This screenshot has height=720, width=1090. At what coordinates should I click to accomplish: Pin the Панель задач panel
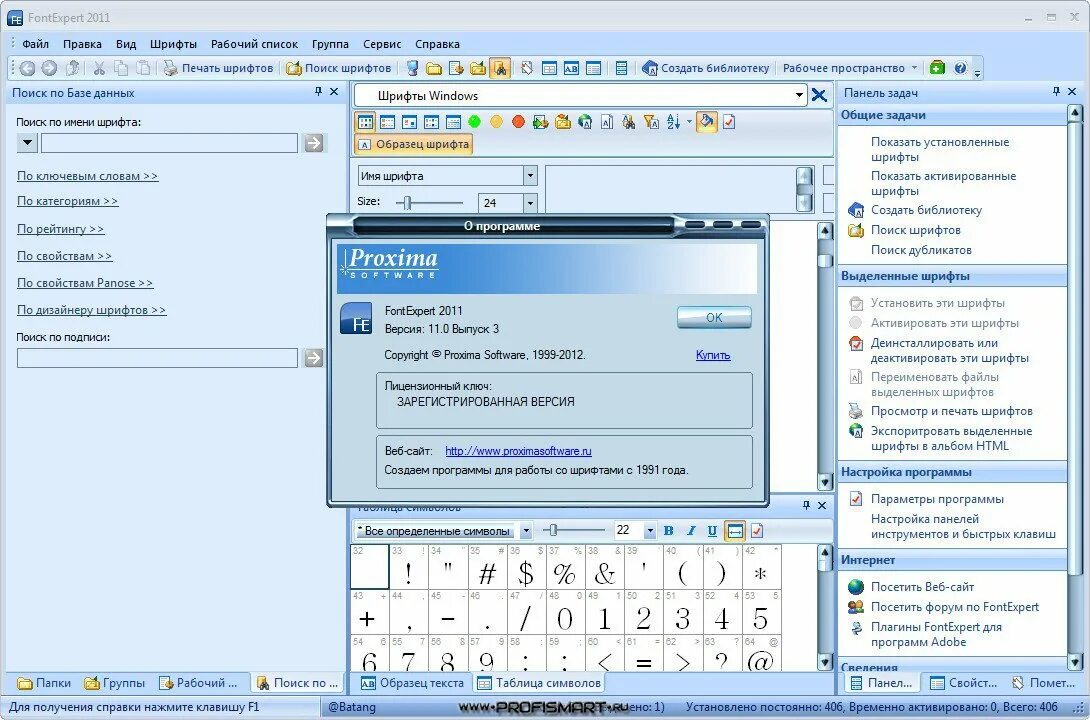pos(1057,92)
